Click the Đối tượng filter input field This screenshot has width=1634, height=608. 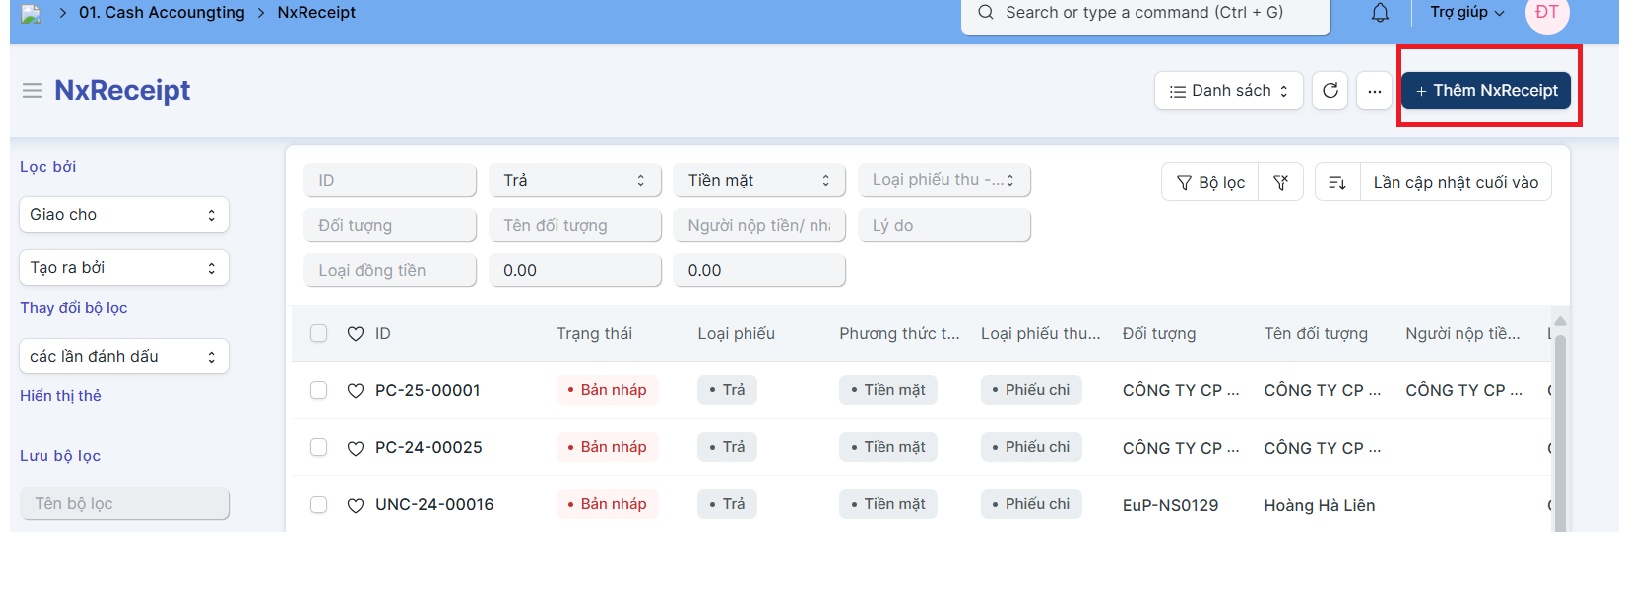[390, 226]
